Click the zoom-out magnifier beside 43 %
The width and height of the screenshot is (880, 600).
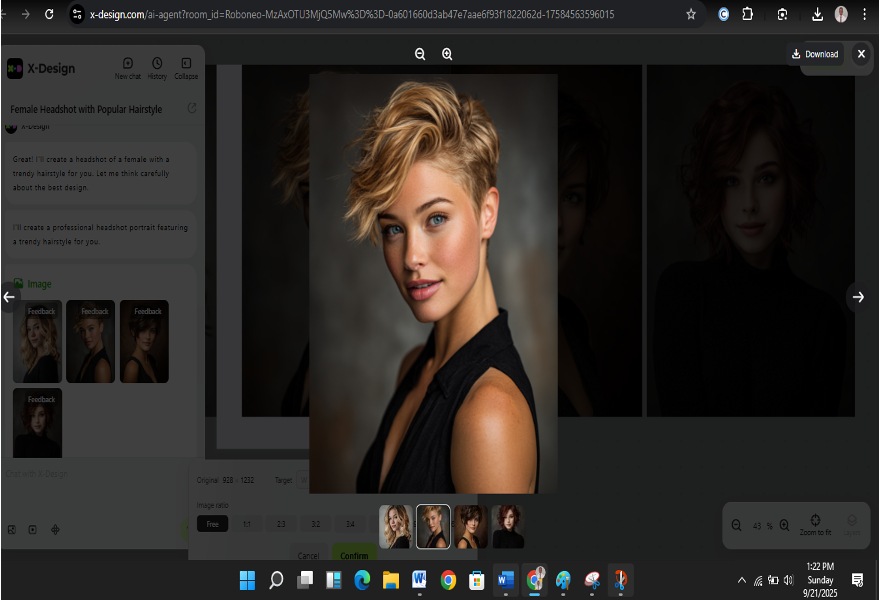point(737,525)
